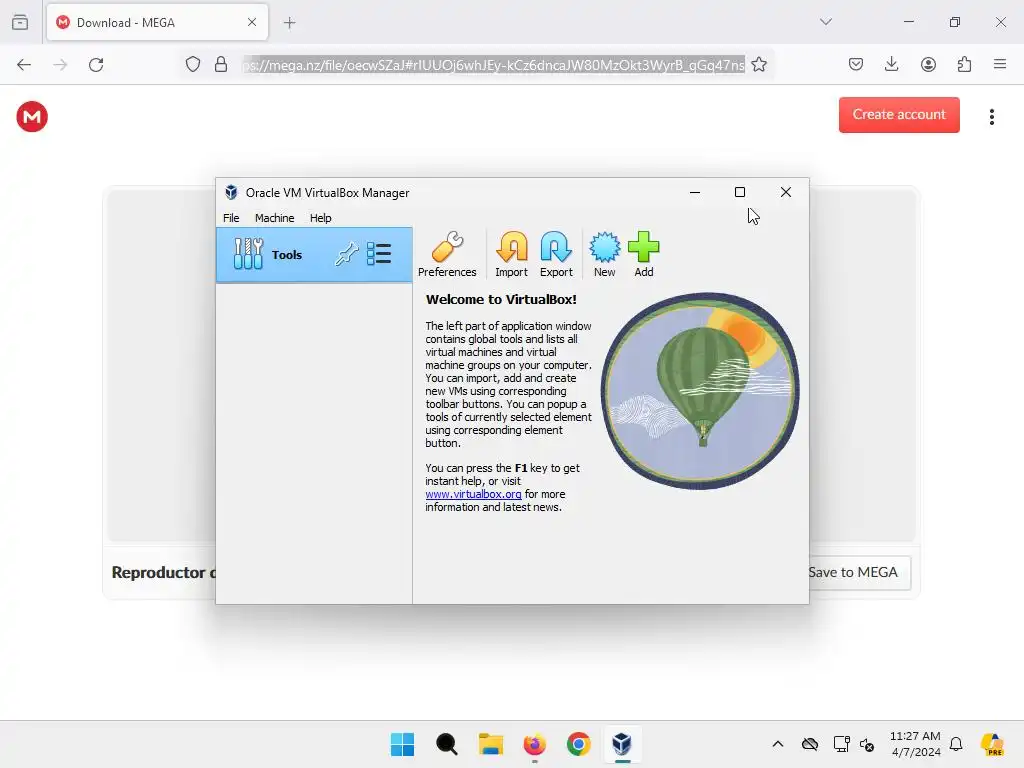The height and width of the screenshot is (768, 1024).
Task: Close the Download - MEGA tab
Action: pos(252,22)
